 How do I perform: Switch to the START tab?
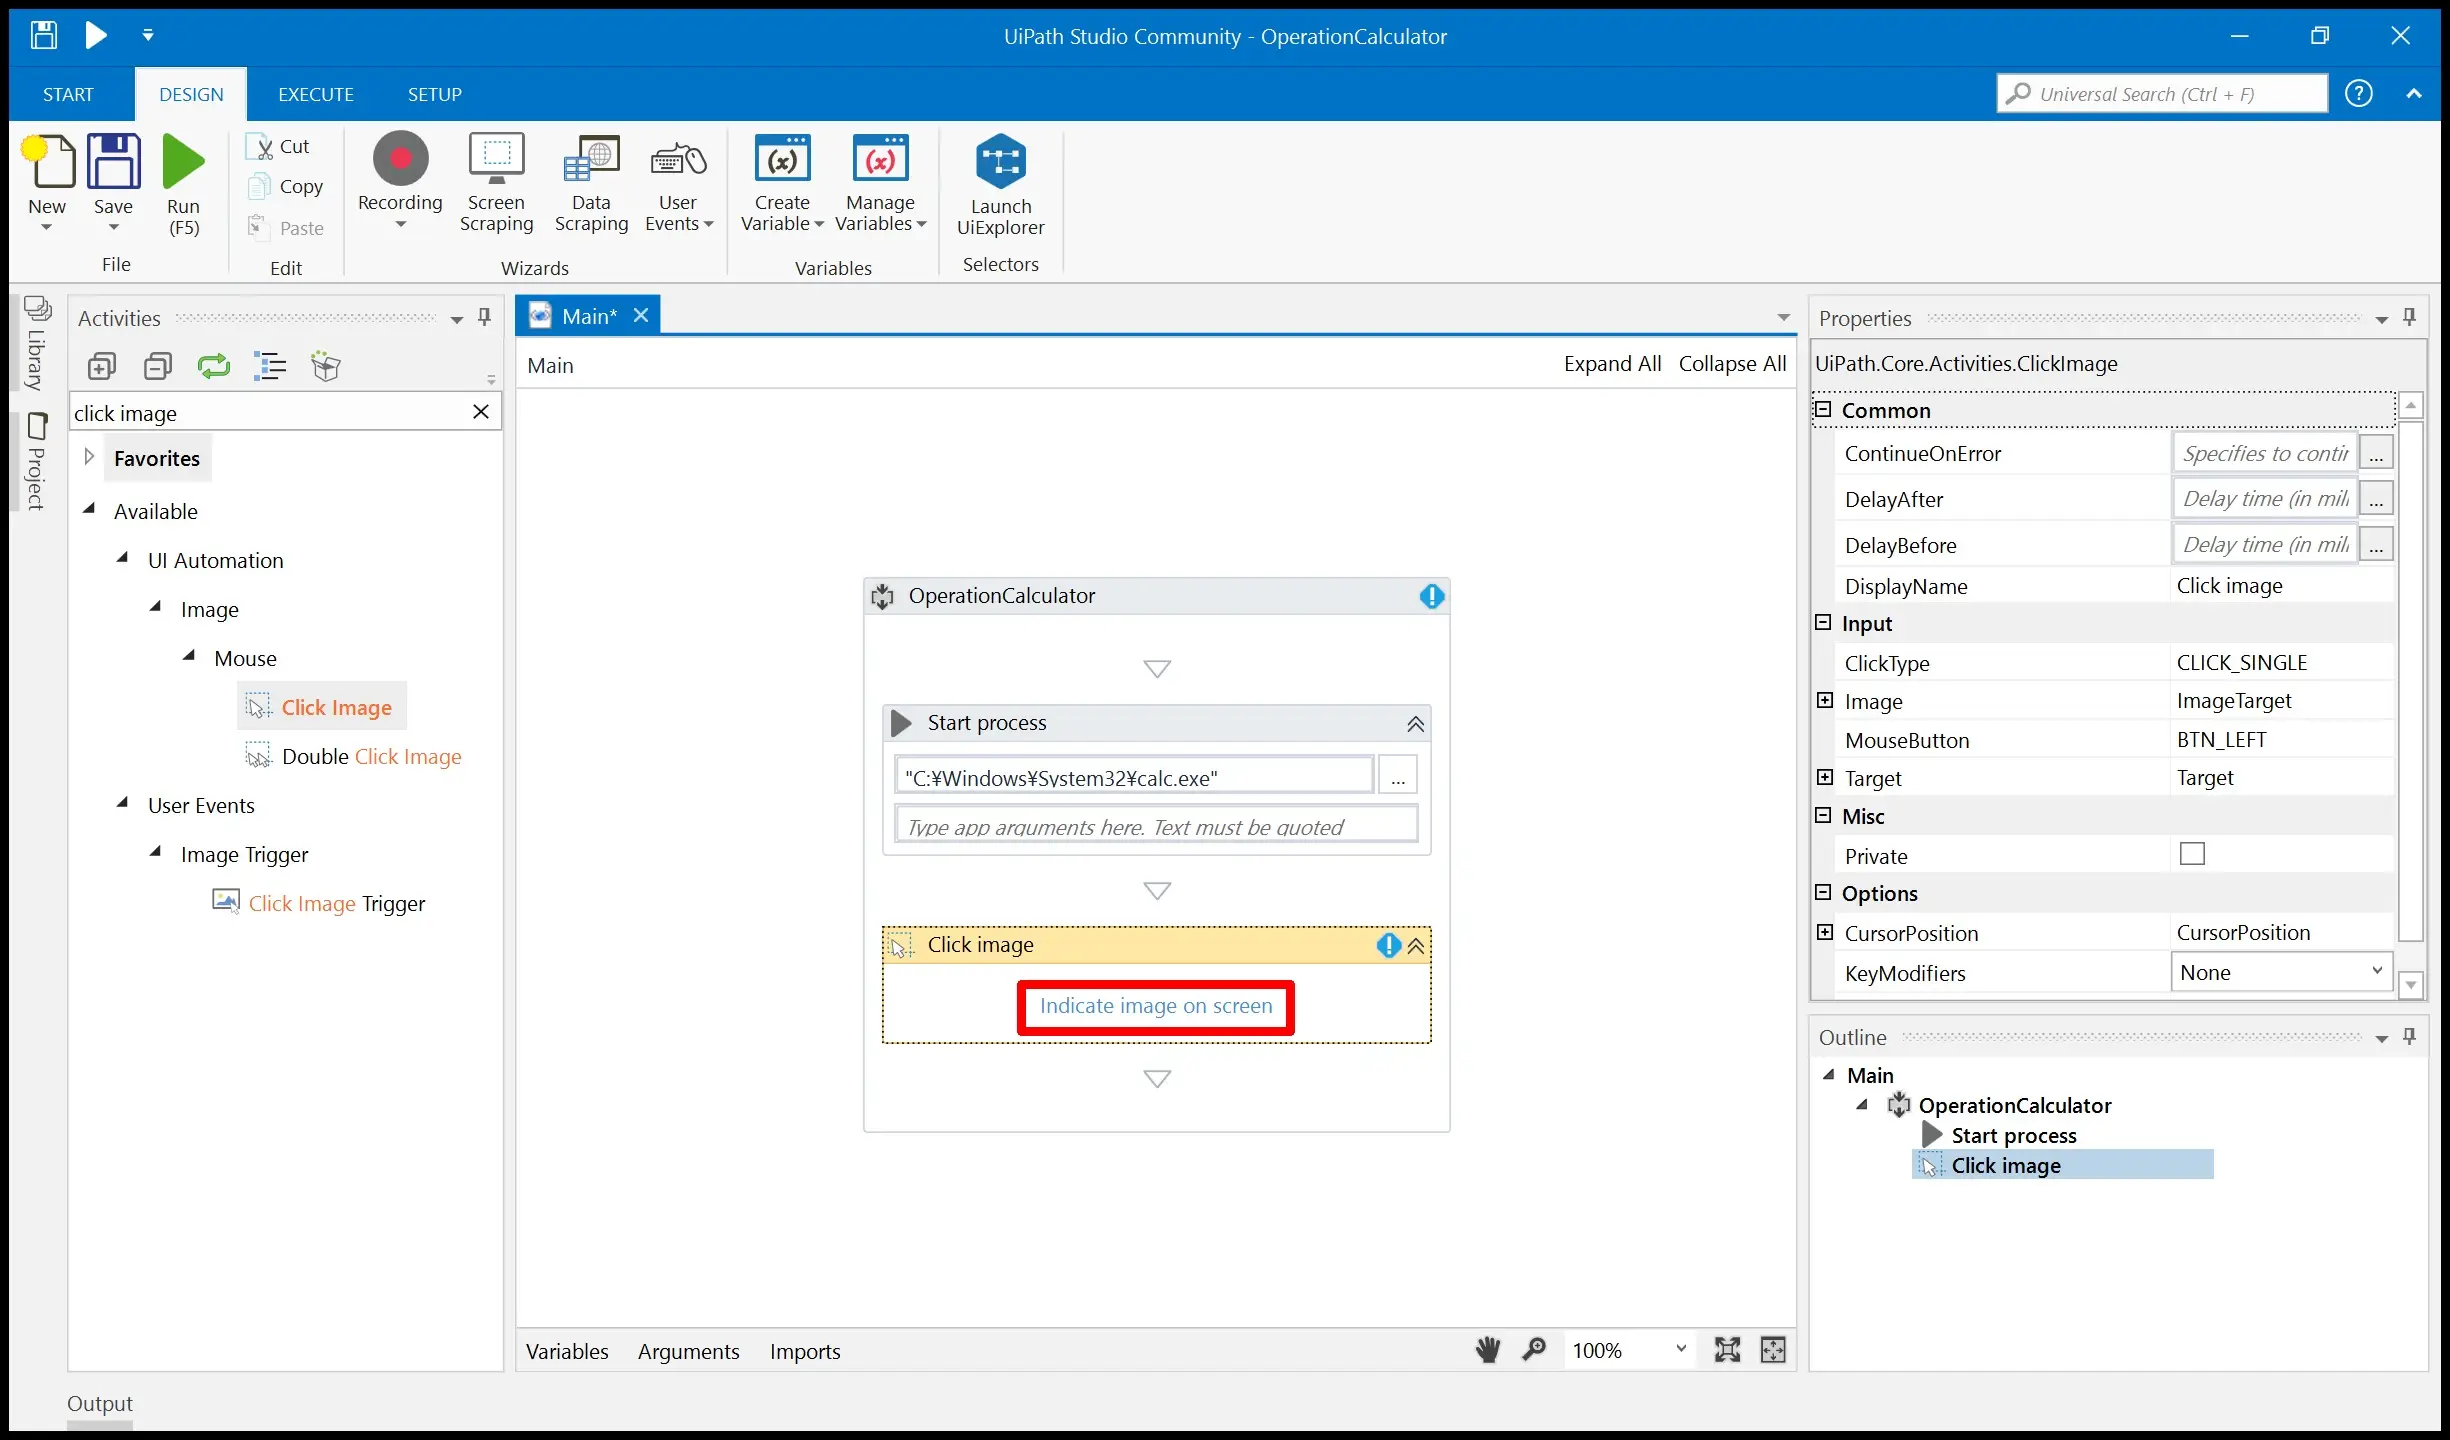[x=68, y=94]
